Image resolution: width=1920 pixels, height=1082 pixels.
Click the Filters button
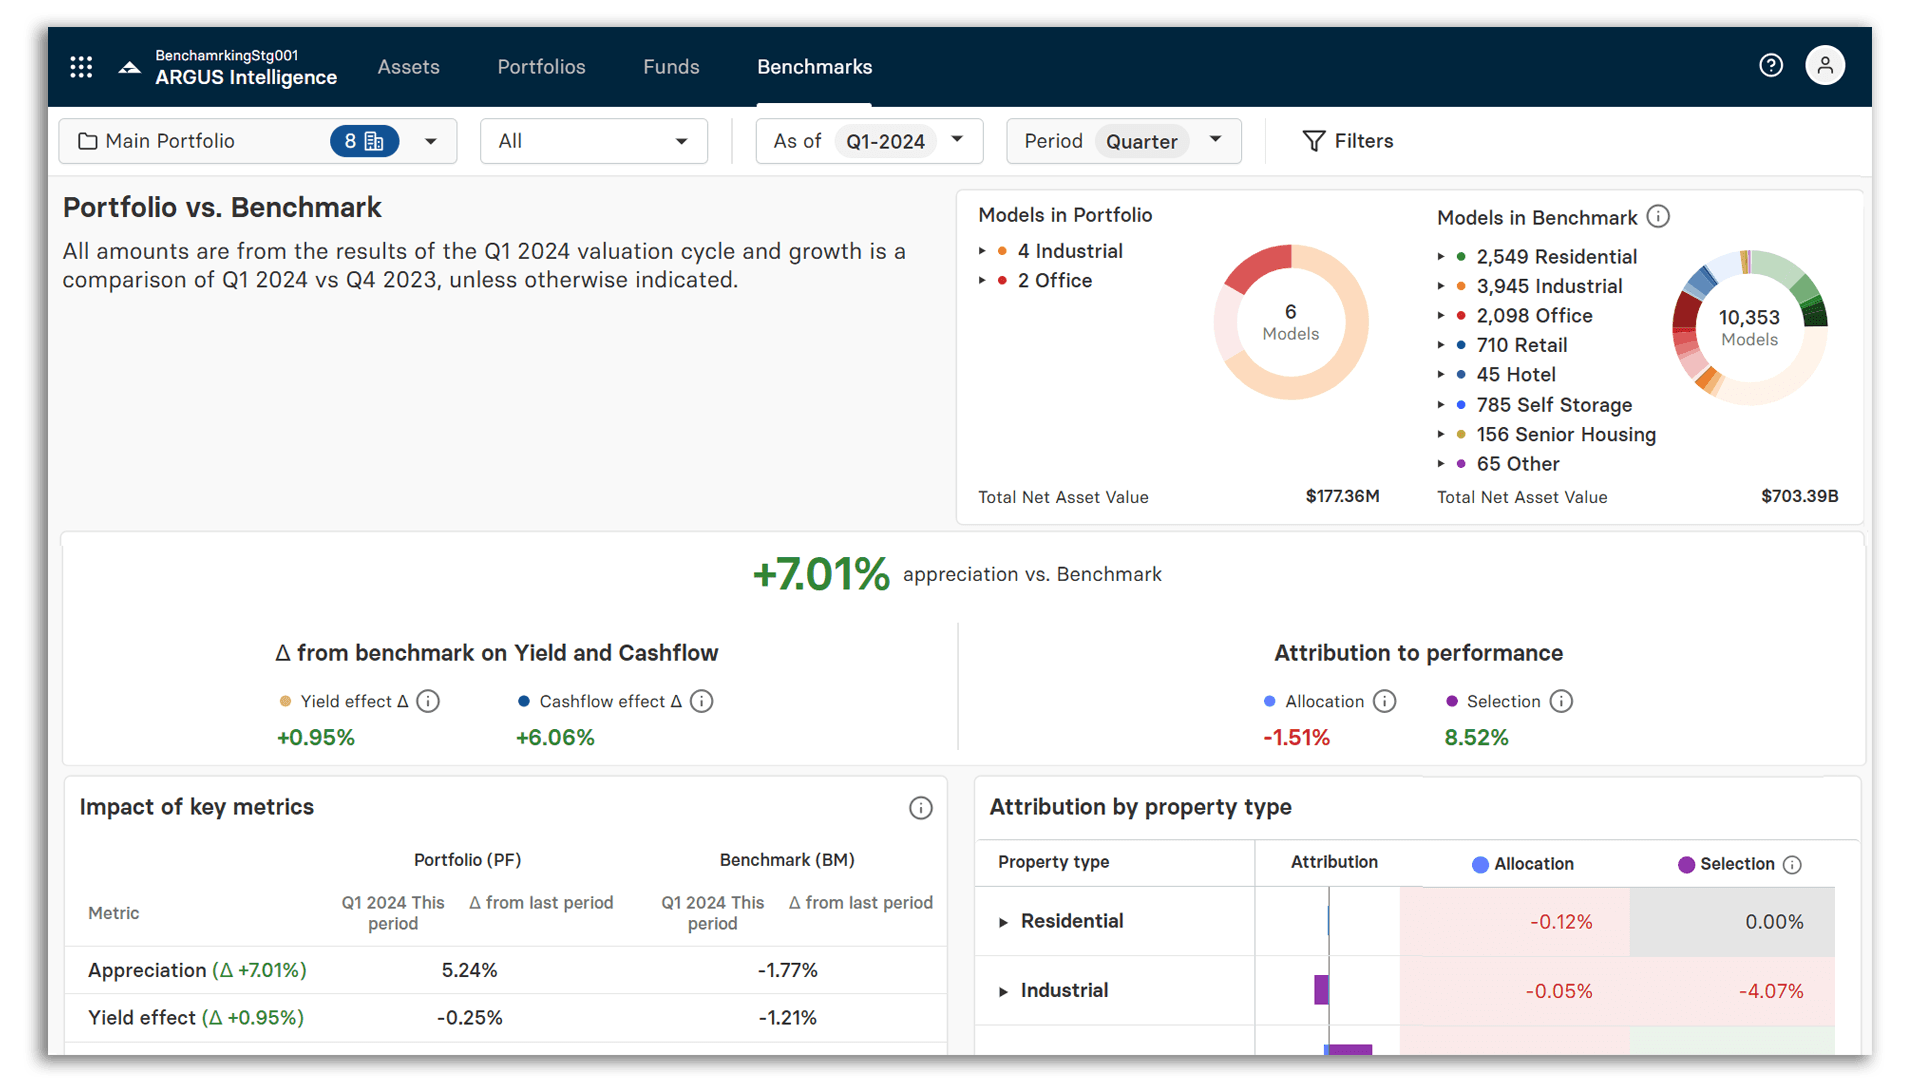[1348, 141]
